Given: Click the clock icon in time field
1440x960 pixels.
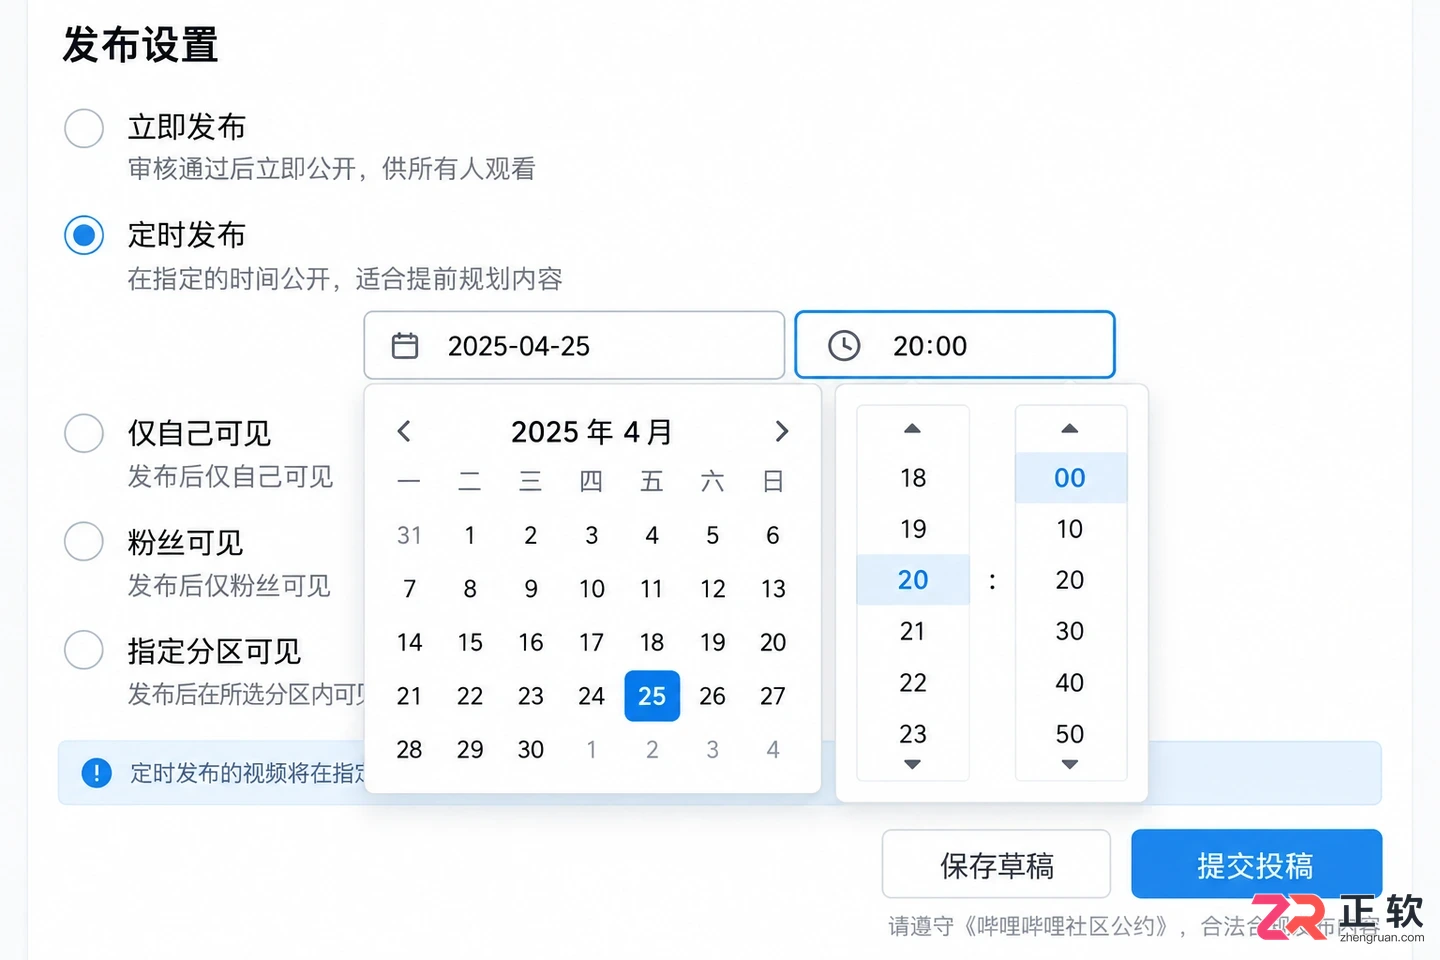Looking at the screenshot, I should click(x=844, y=346).
